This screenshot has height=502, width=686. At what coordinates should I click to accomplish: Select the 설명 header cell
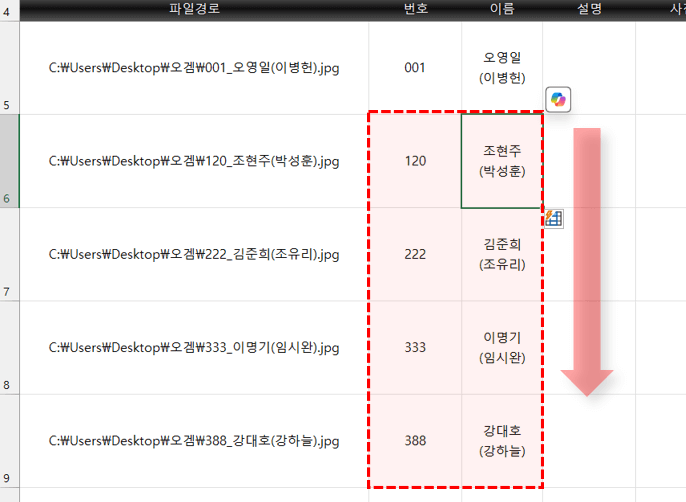click(589, 9)
